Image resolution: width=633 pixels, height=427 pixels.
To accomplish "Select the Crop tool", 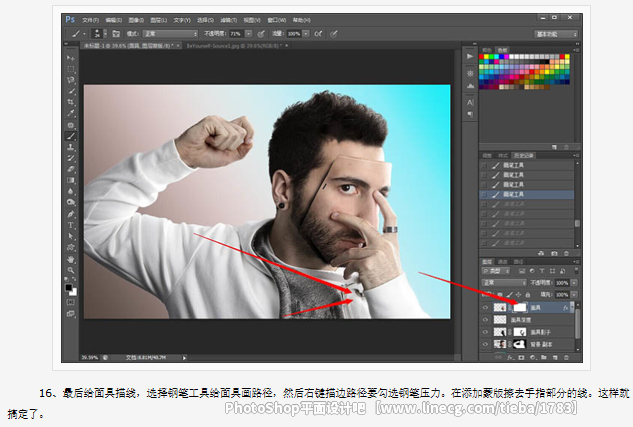I will pyautogui.click(x=71, y=102).
